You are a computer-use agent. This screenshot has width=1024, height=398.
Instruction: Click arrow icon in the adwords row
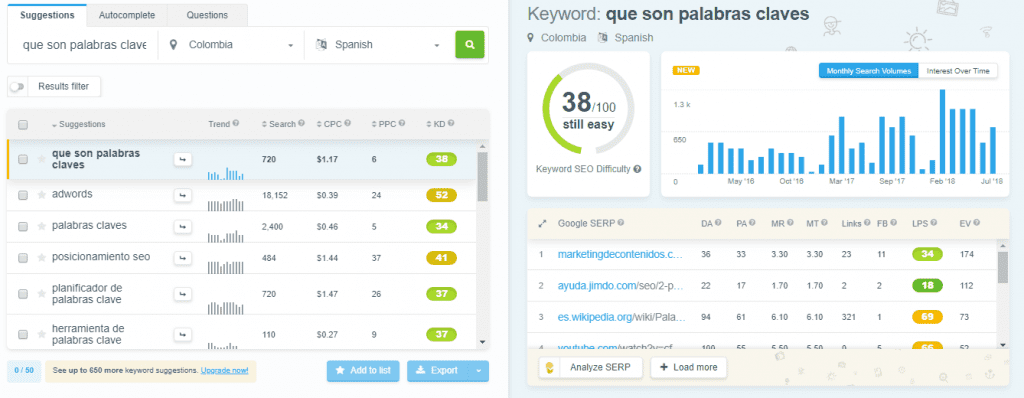pos(182,195)
